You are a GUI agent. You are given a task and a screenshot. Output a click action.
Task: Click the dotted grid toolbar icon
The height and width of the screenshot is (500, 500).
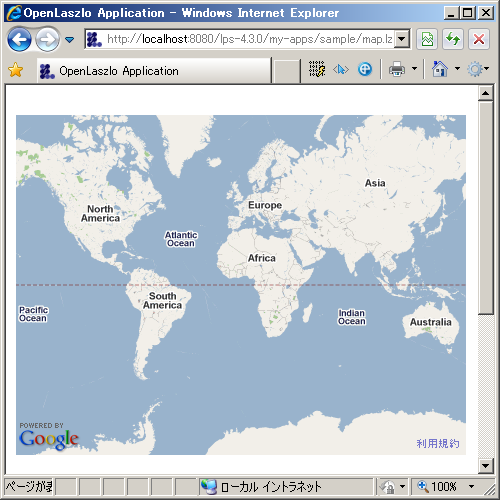(317, 69)
